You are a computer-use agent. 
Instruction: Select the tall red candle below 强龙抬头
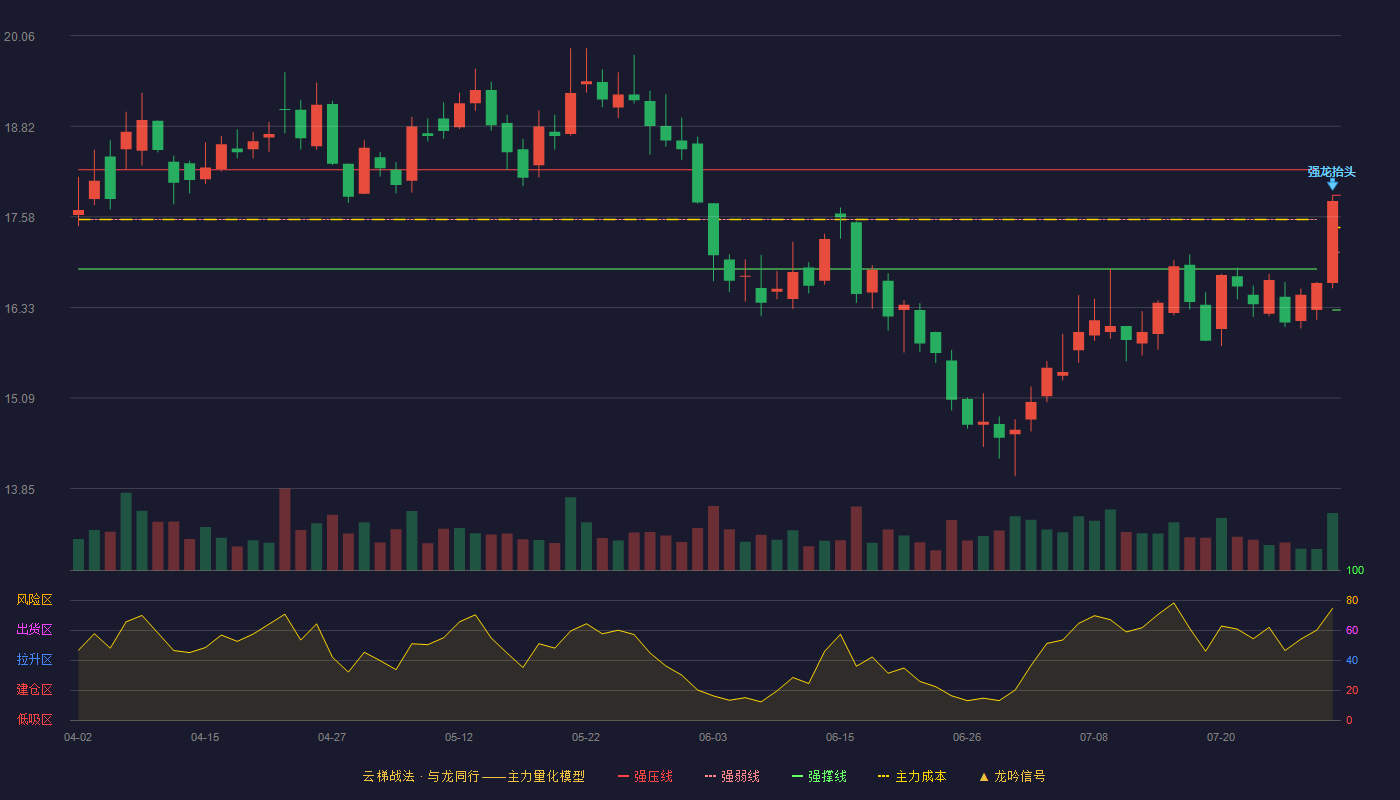tap(1332, 242)
